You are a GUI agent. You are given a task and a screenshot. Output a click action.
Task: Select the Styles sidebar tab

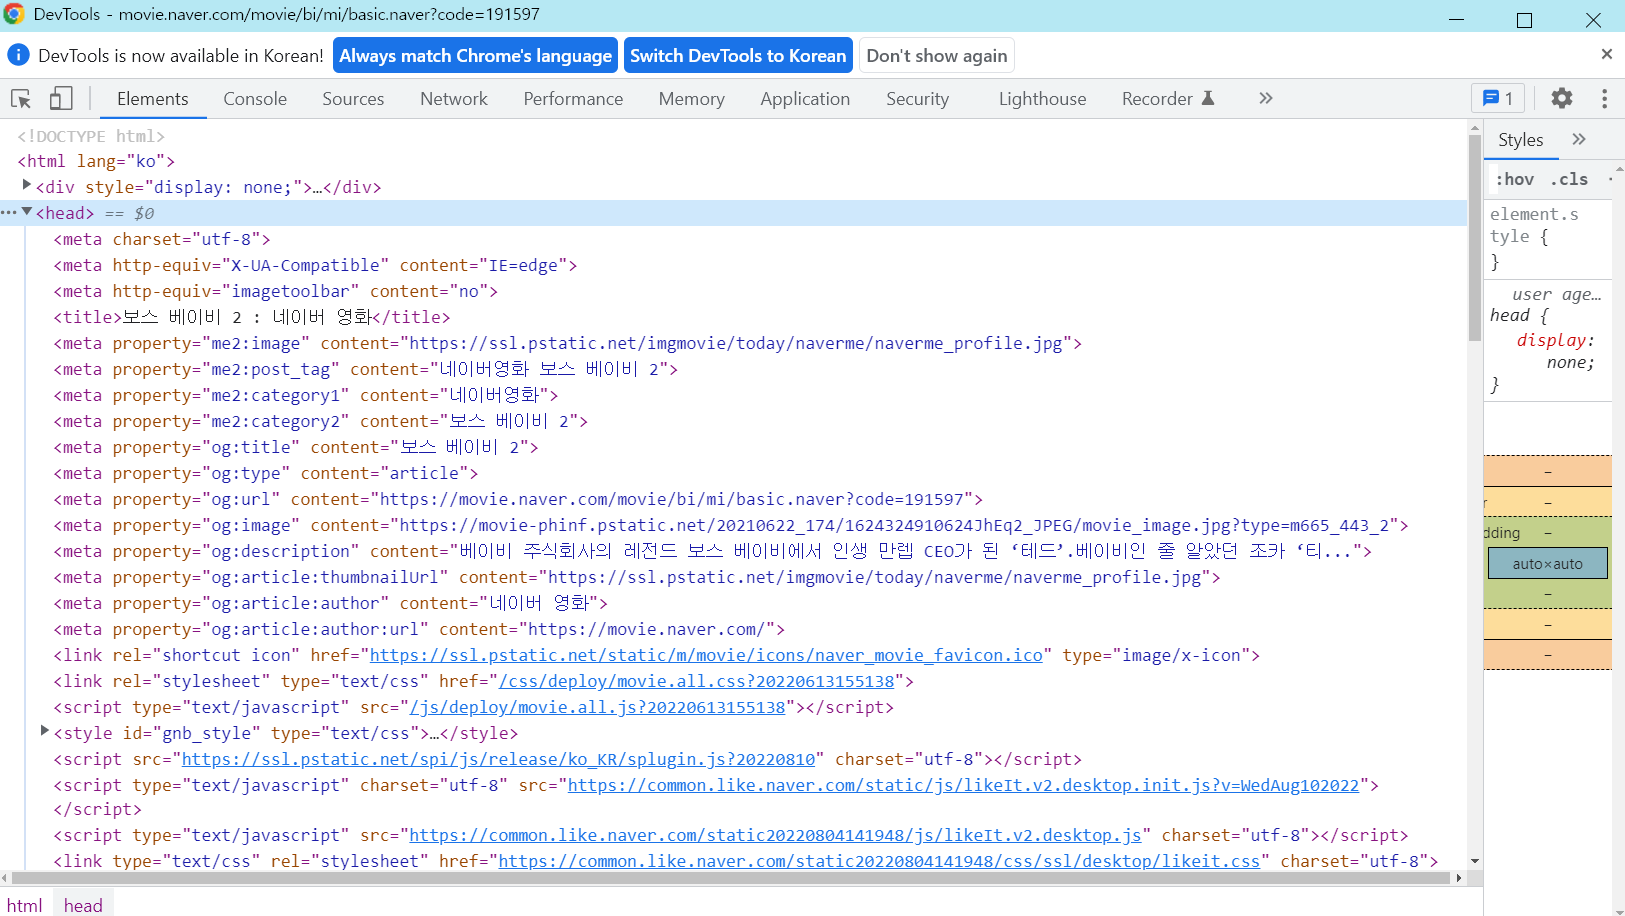[x=1520, y=140]
